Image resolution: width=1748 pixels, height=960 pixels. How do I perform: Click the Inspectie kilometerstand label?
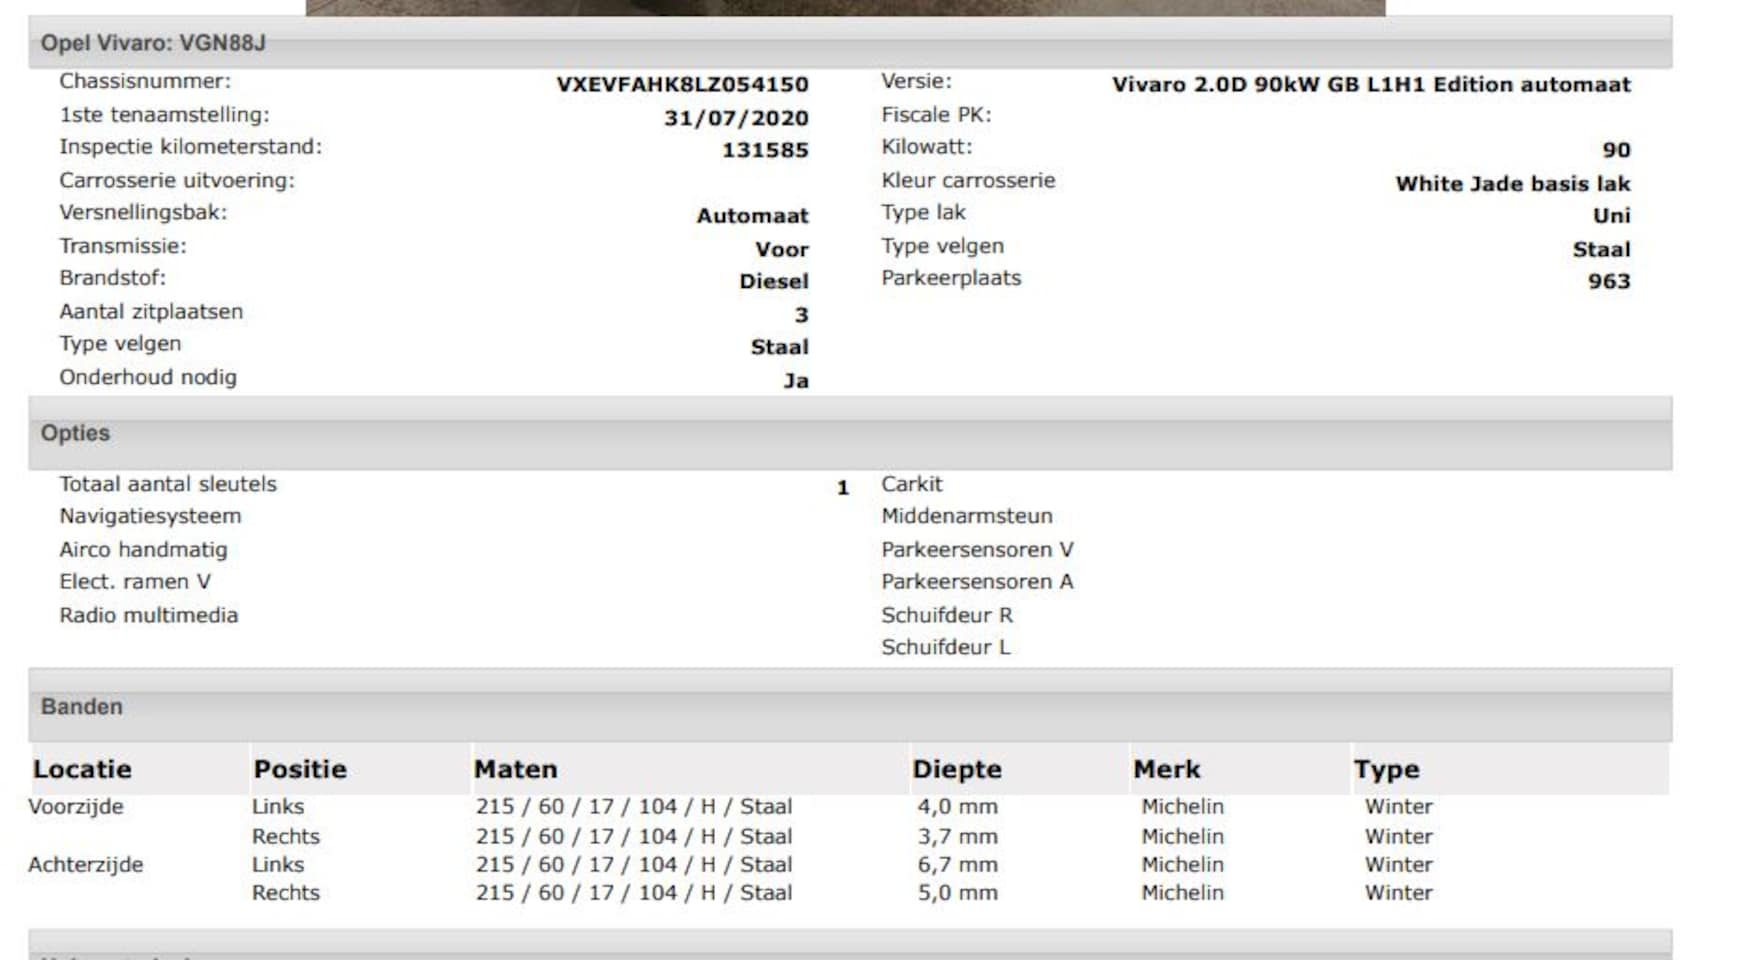click(190, 147)
